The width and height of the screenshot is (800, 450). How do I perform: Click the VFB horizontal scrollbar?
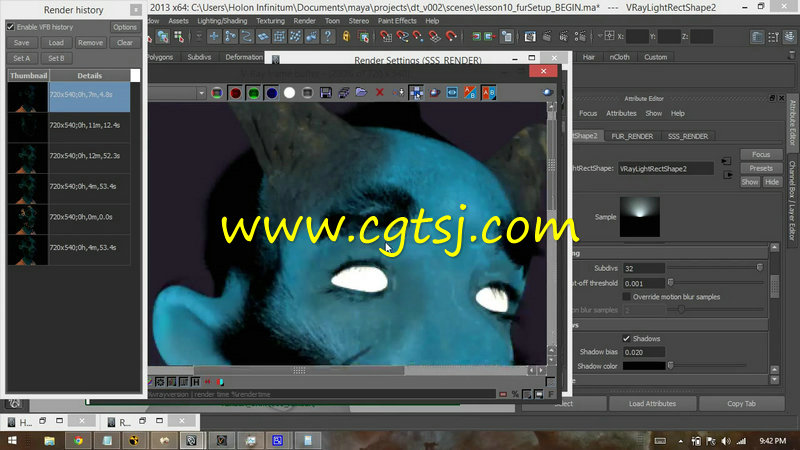pyautogui.click(x=299, y=370)
